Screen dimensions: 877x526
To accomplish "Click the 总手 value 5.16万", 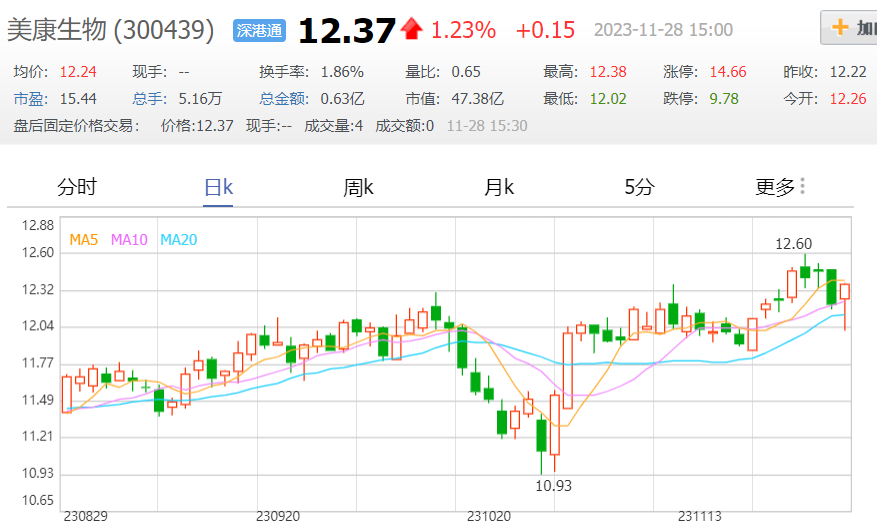I will click(x=200, y=99).
